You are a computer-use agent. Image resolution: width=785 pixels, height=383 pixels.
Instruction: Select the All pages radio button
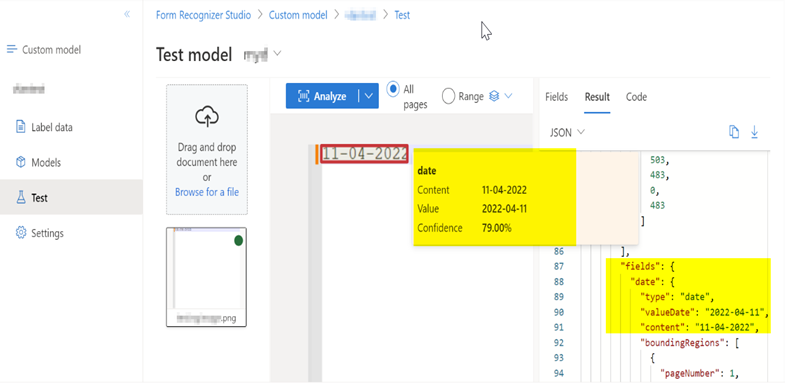click(393, 90)
